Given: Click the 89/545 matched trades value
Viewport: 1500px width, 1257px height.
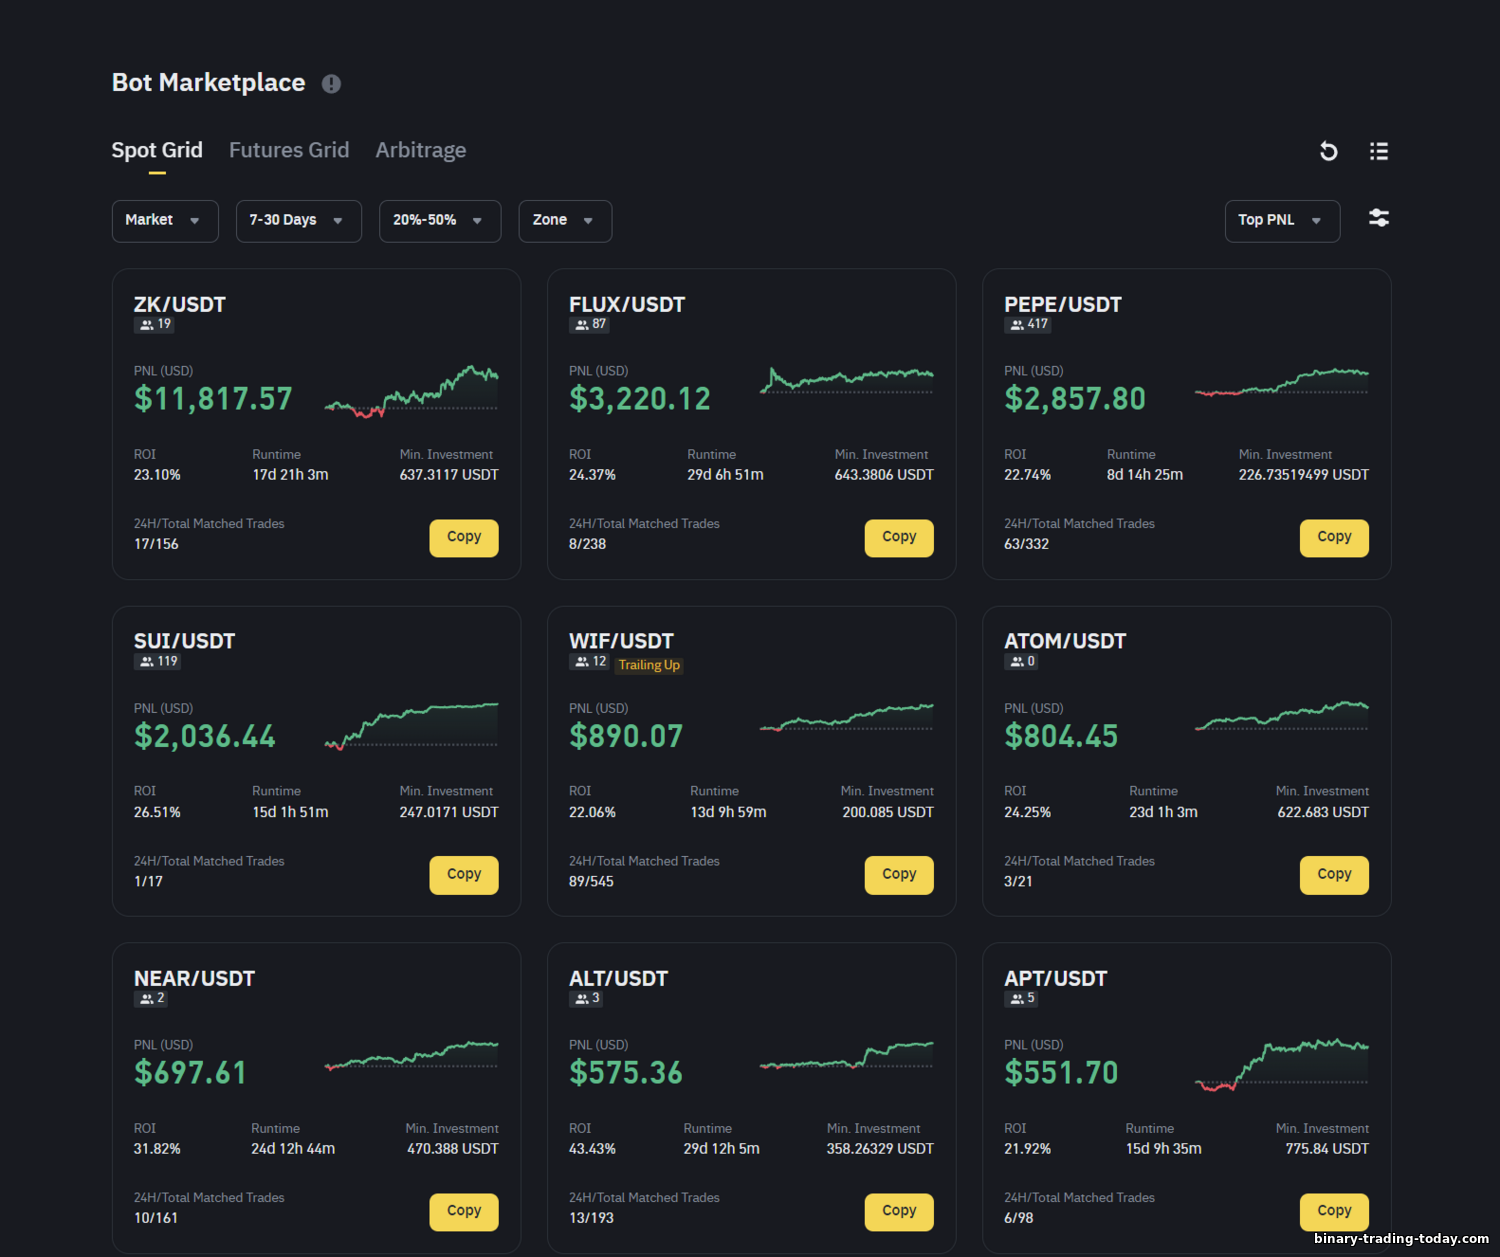Looking at the screenshot, I should click(591, 881).
